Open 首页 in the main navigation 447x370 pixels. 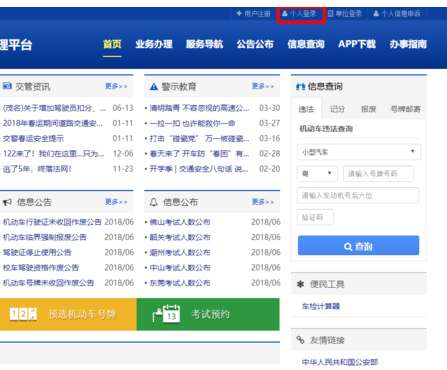point(112,44)
